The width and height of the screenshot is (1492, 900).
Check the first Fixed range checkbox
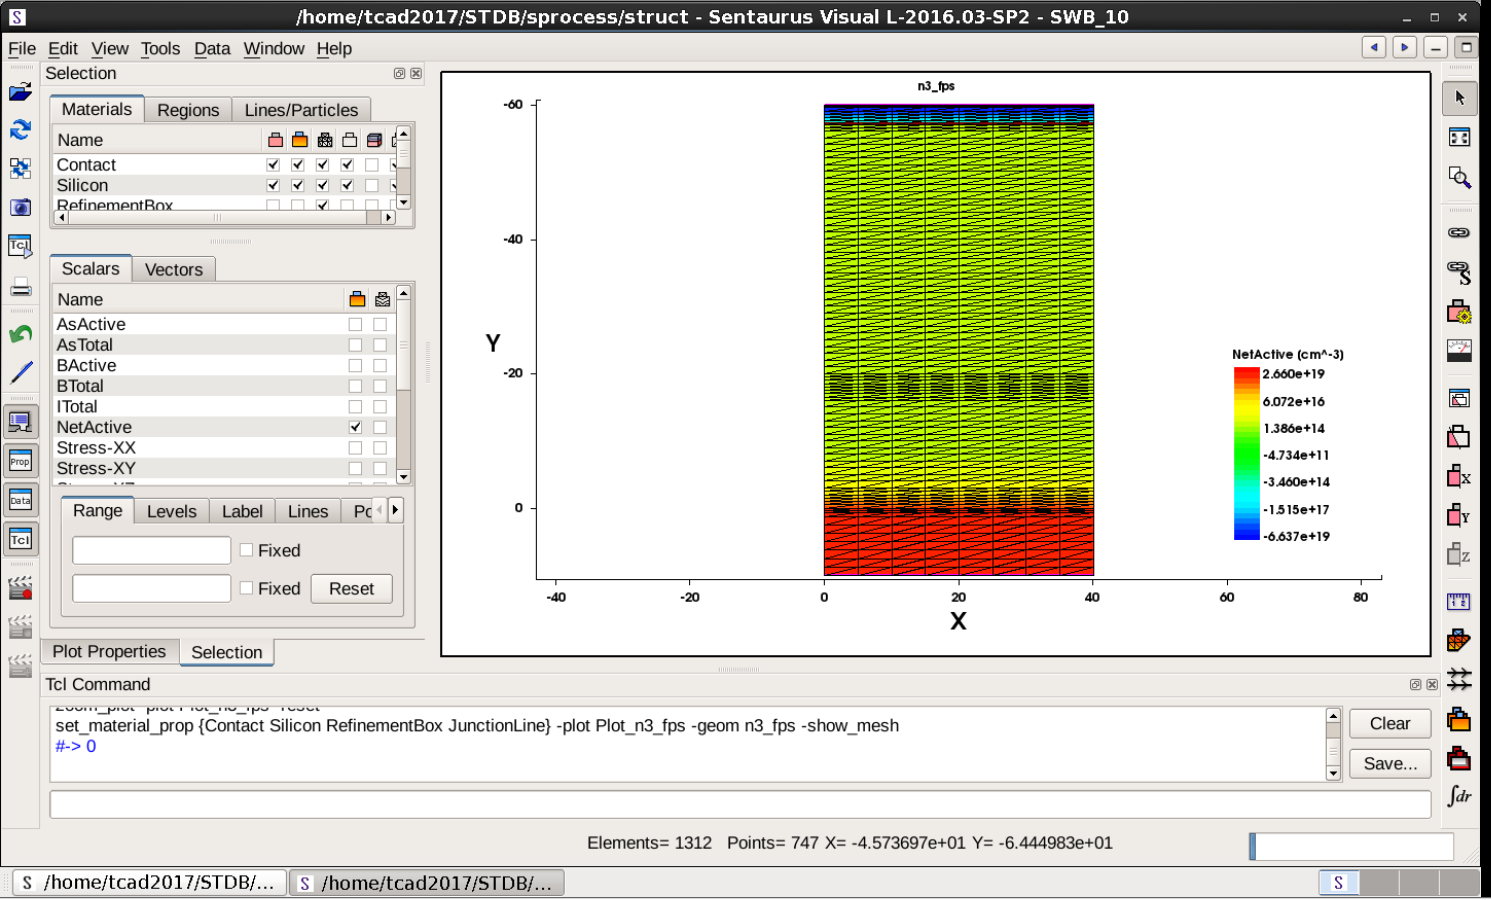(246, 550)
